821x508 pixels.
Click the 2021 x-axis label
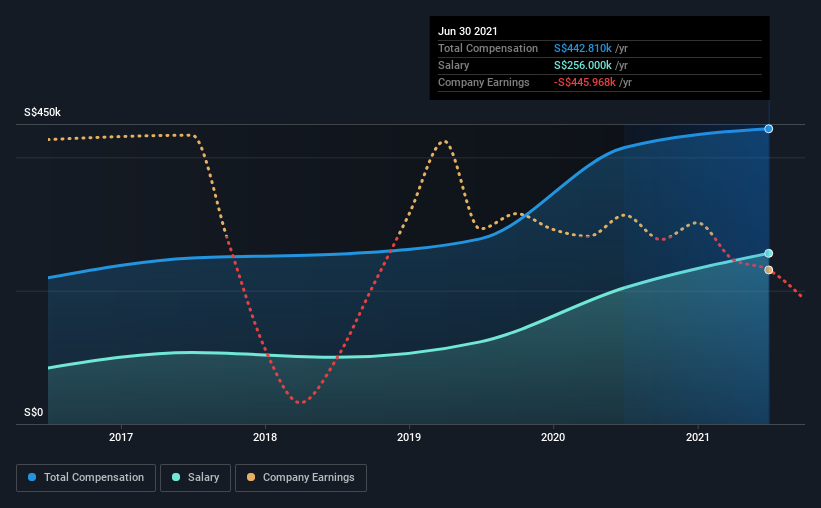tap(697, 437)
